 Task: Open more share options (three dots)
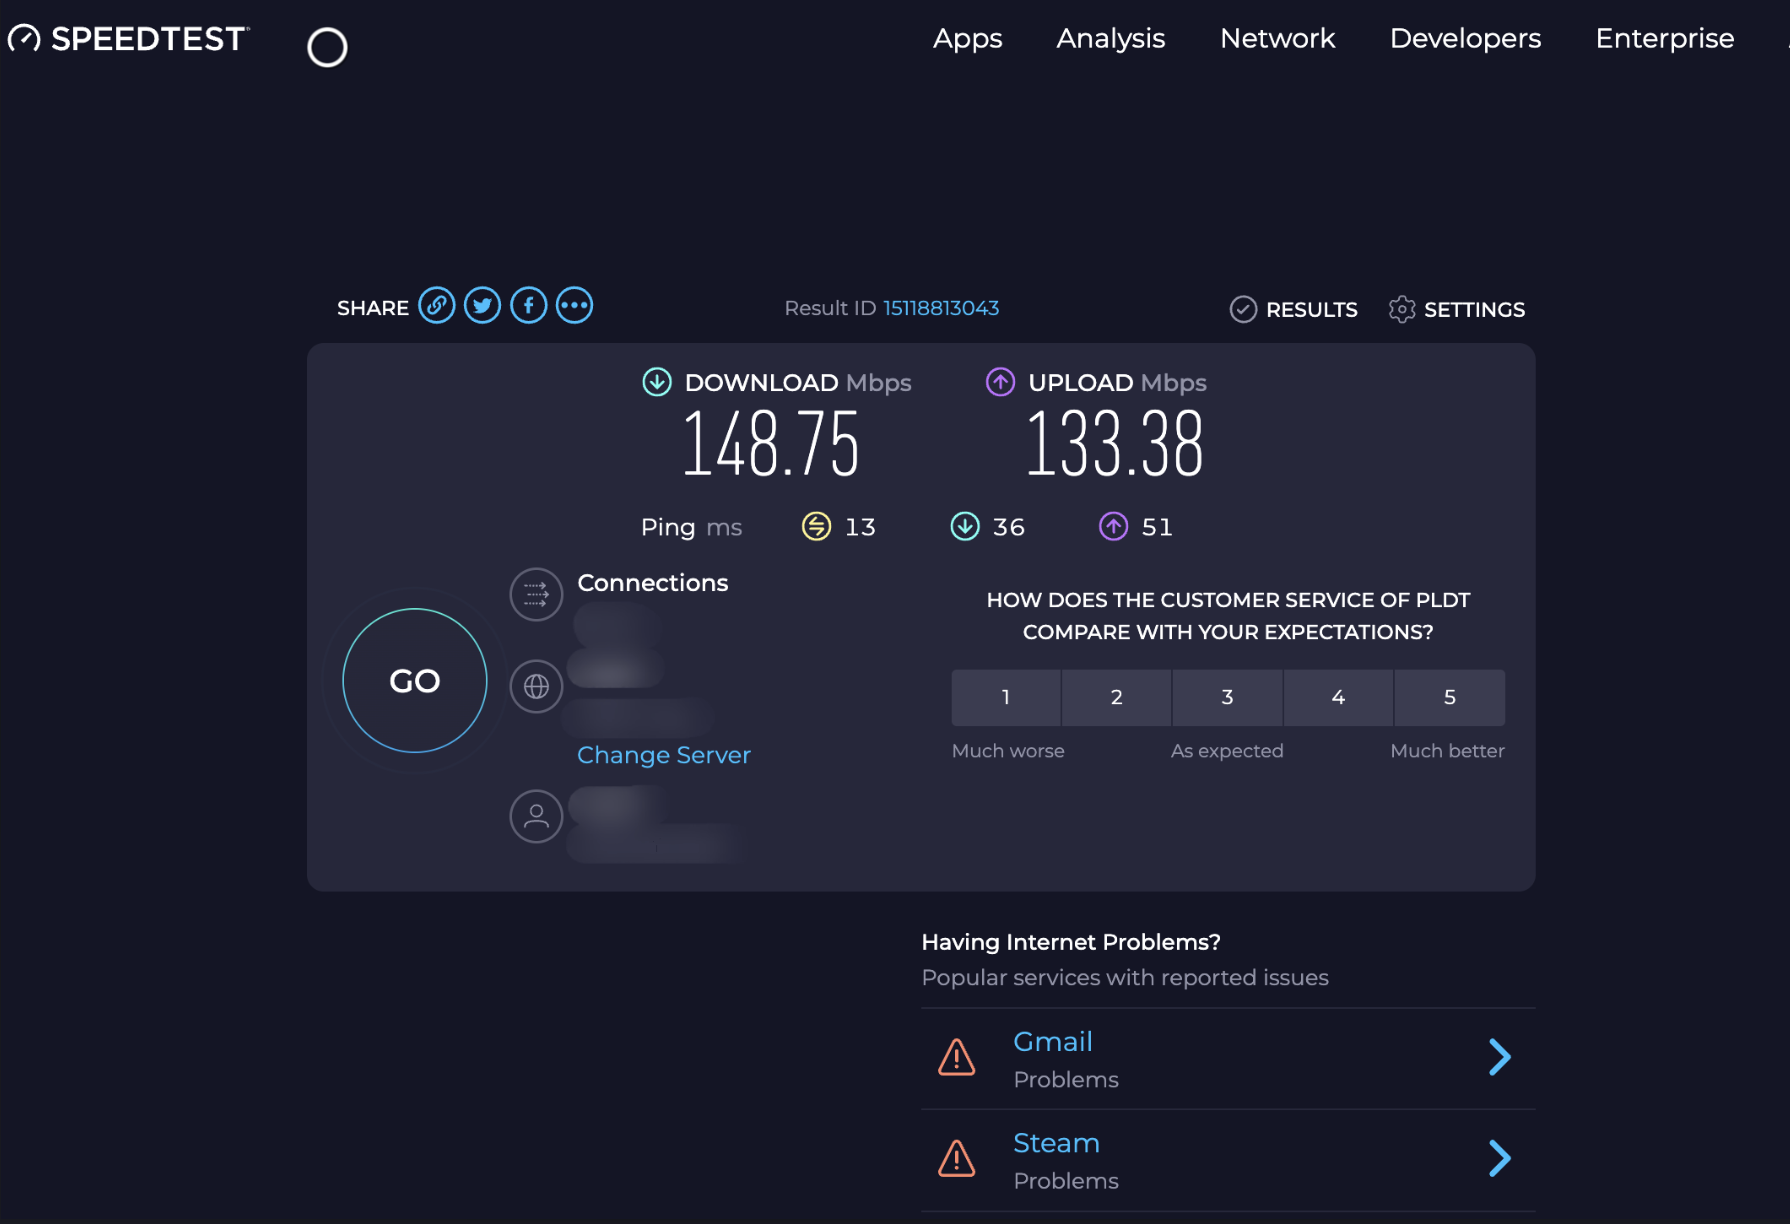575,306
